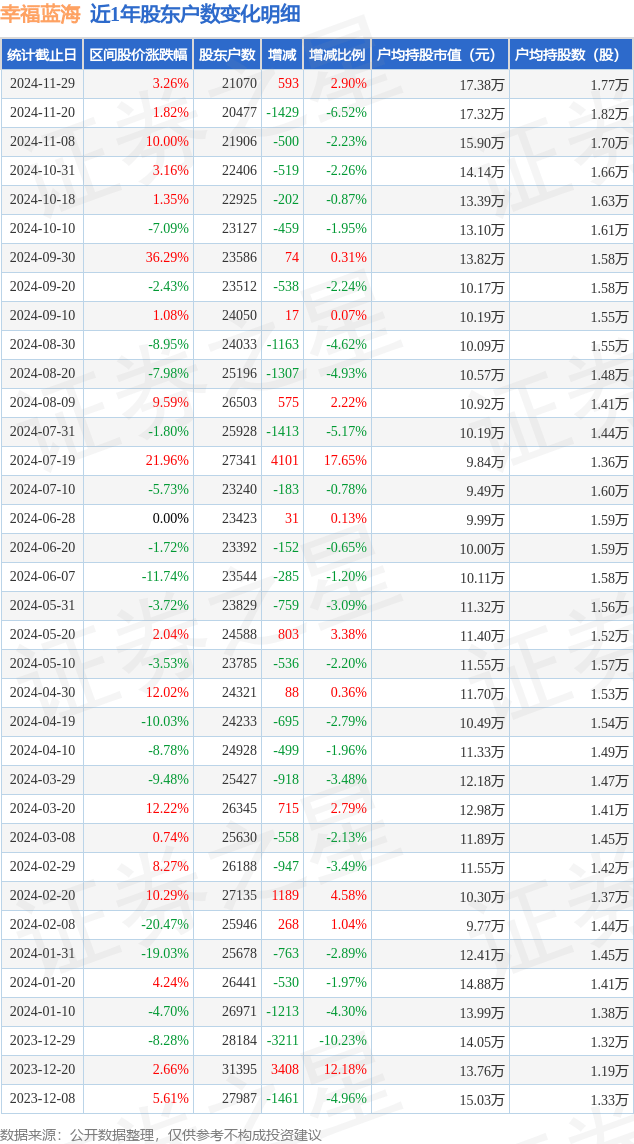
Task: Click the 2024-07-19 date row
Action: [x=42, y=461]
